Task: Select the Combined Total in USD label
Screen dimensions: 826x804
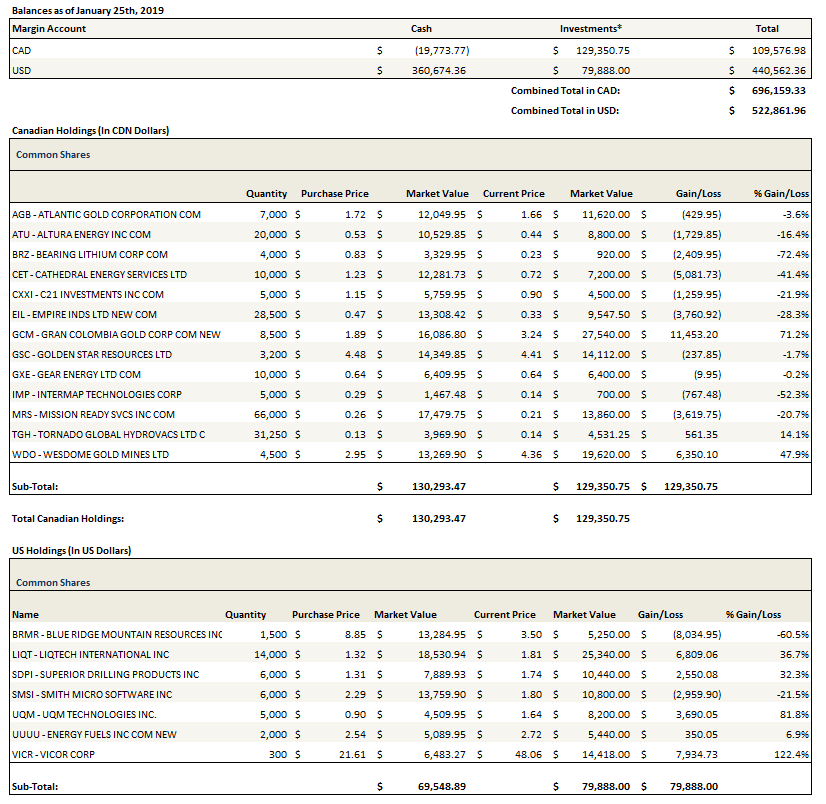Action: click(x=564, y=110)
